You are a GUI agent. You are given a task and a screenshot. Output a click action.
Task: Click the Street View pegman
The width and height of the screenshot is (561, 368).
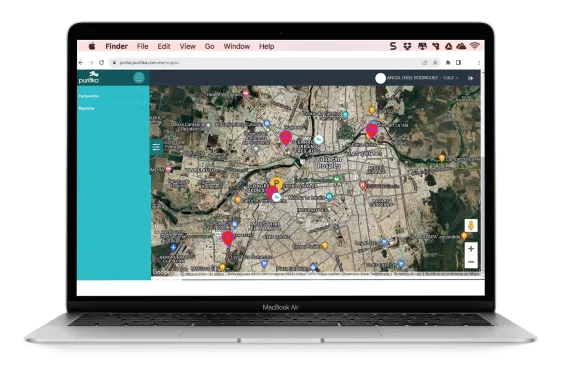(x=471, y=225)
